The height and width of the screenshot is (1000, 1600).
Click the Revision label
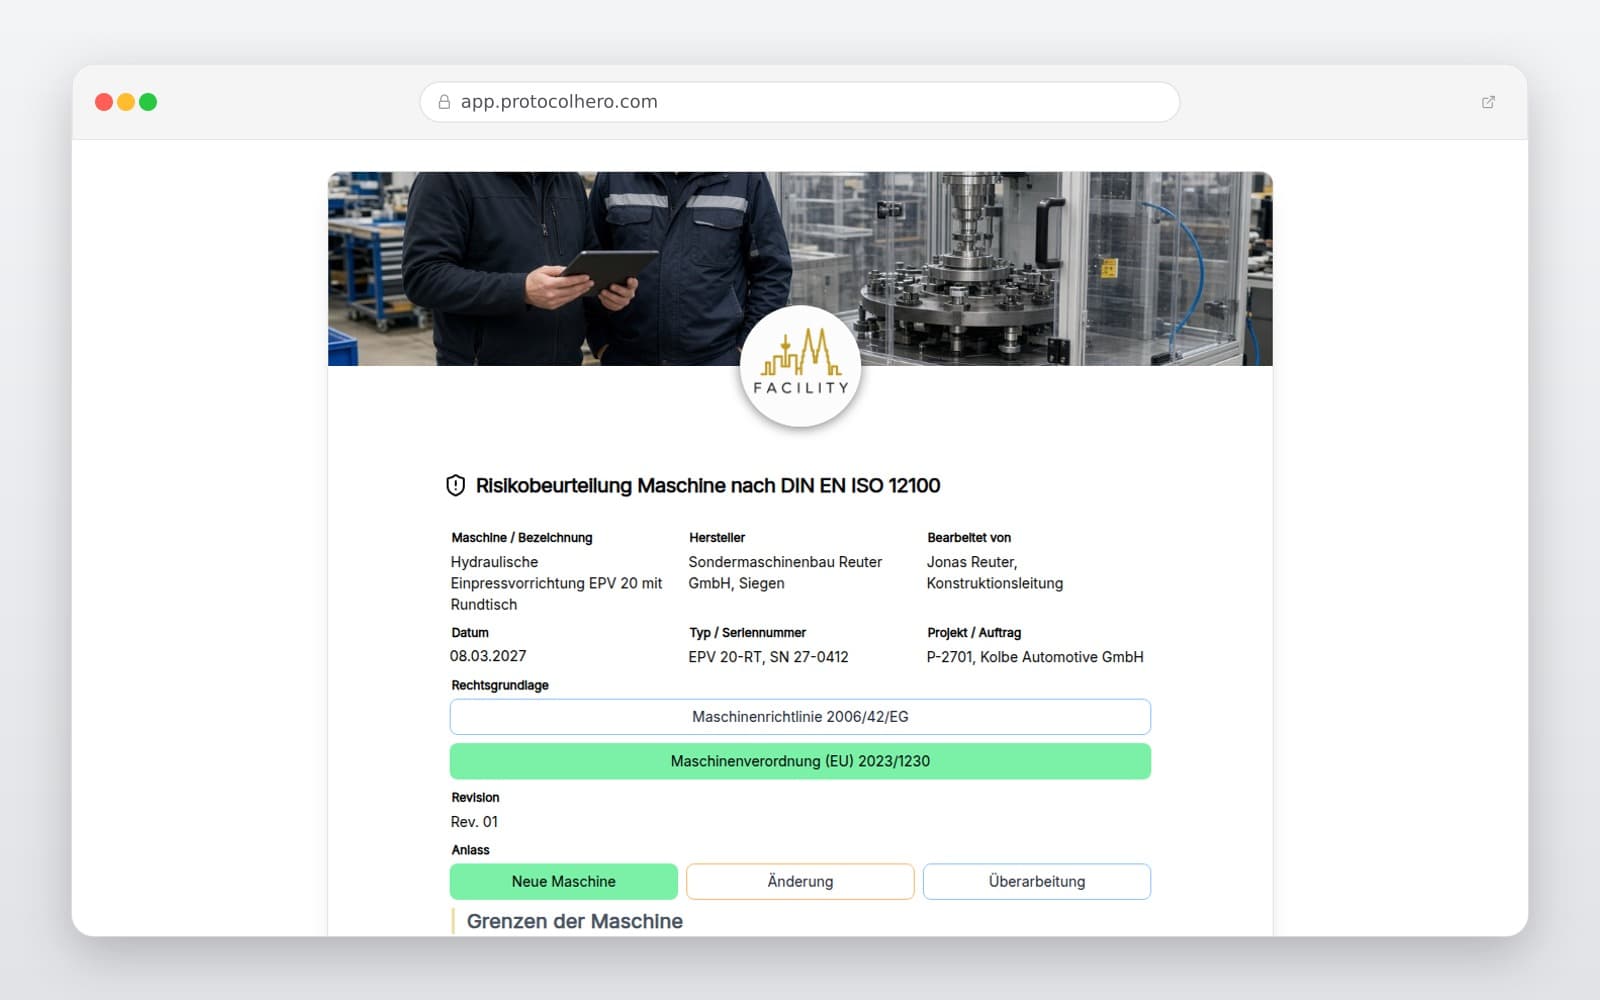point(475,798)
